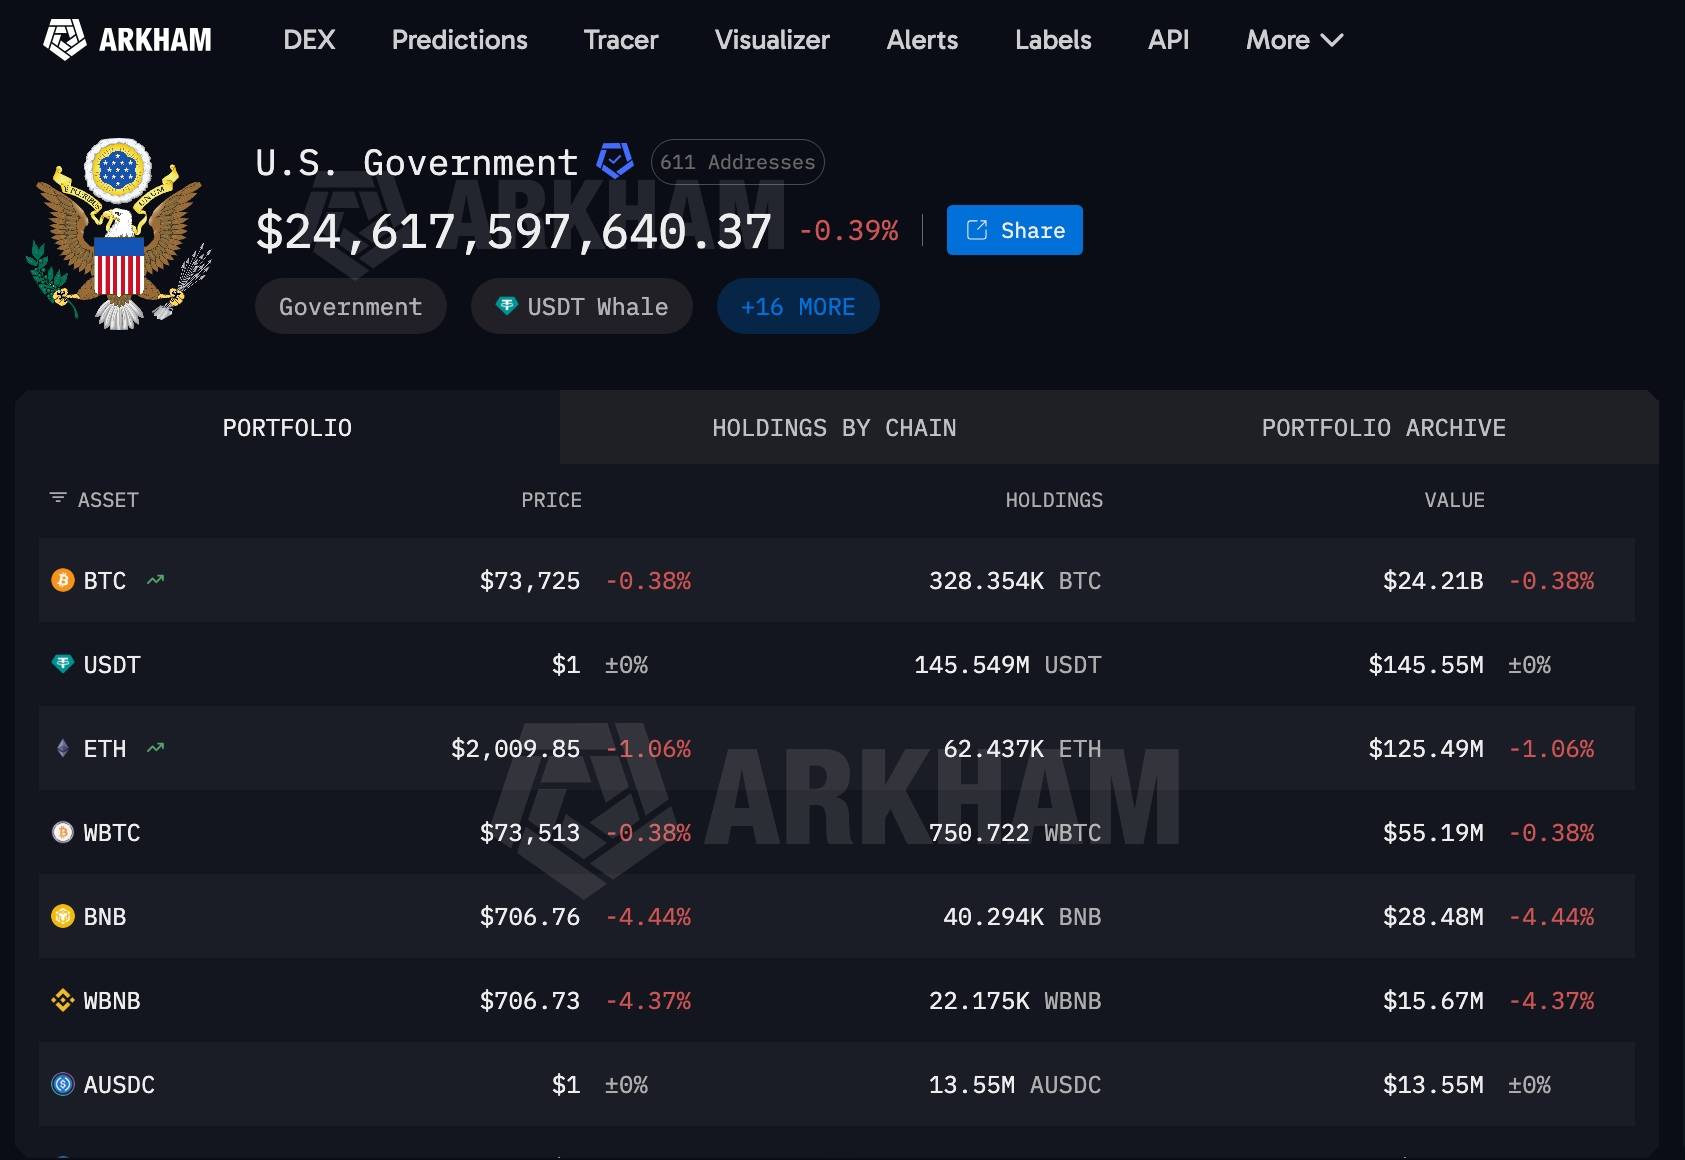This screenshot has width=1685, height=1160.
Task: Click the ETH asset name
Action: click(105, 749)
